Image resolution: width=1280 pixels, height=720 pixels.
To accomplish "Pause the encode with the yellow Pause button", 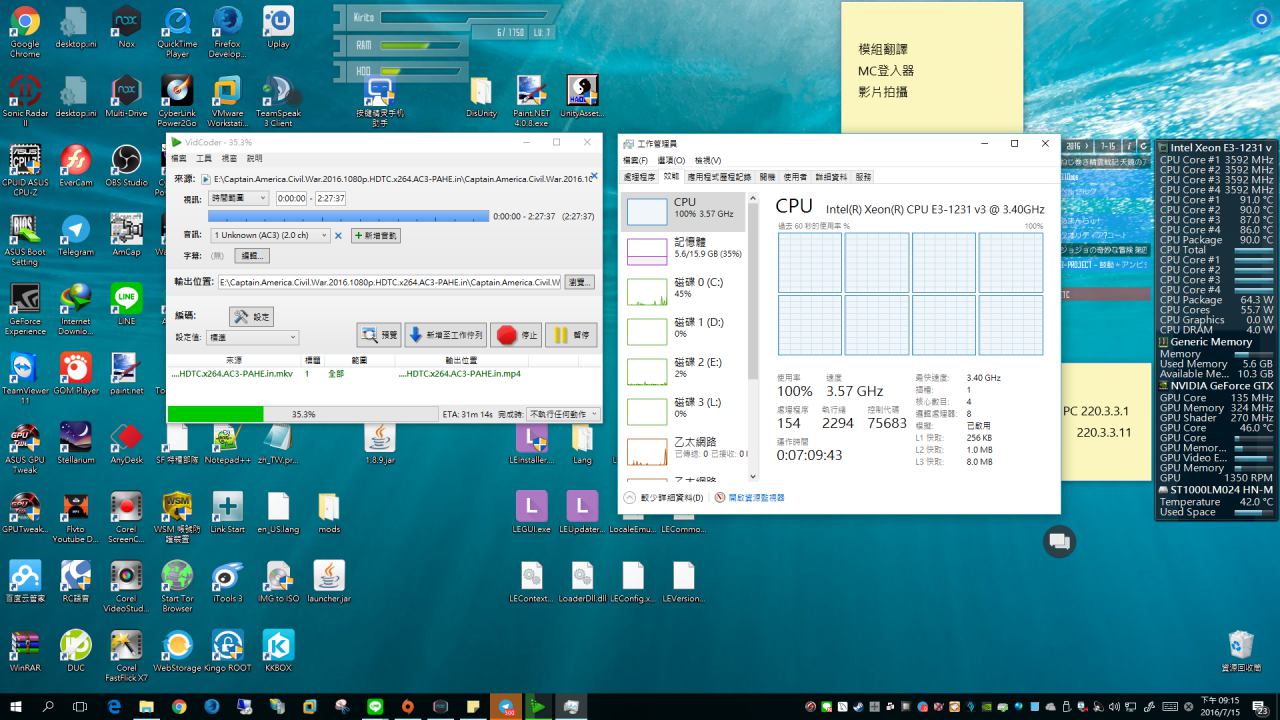I will tap(572, 335).
